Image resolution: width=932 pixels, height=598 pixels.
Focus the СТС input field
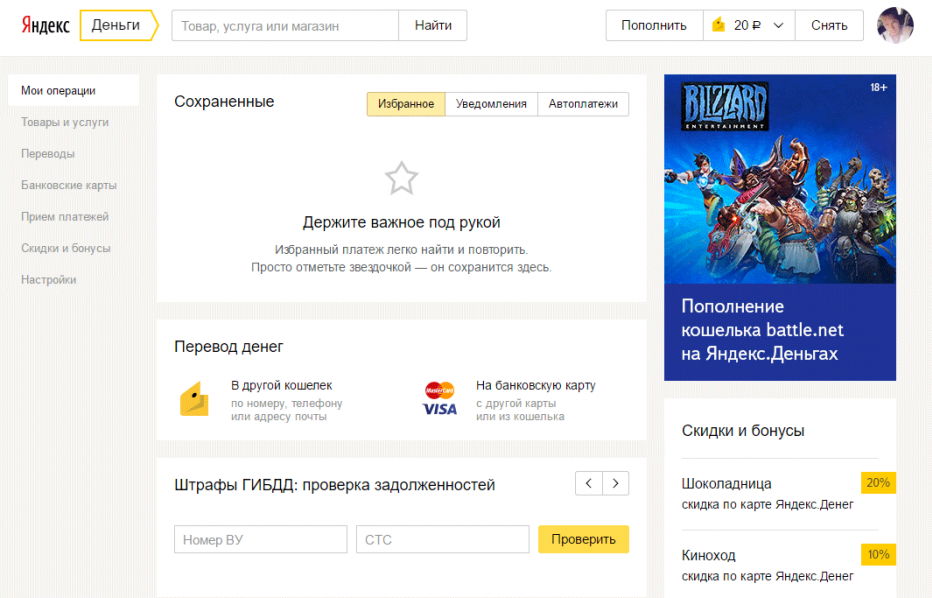coord(442,539)
